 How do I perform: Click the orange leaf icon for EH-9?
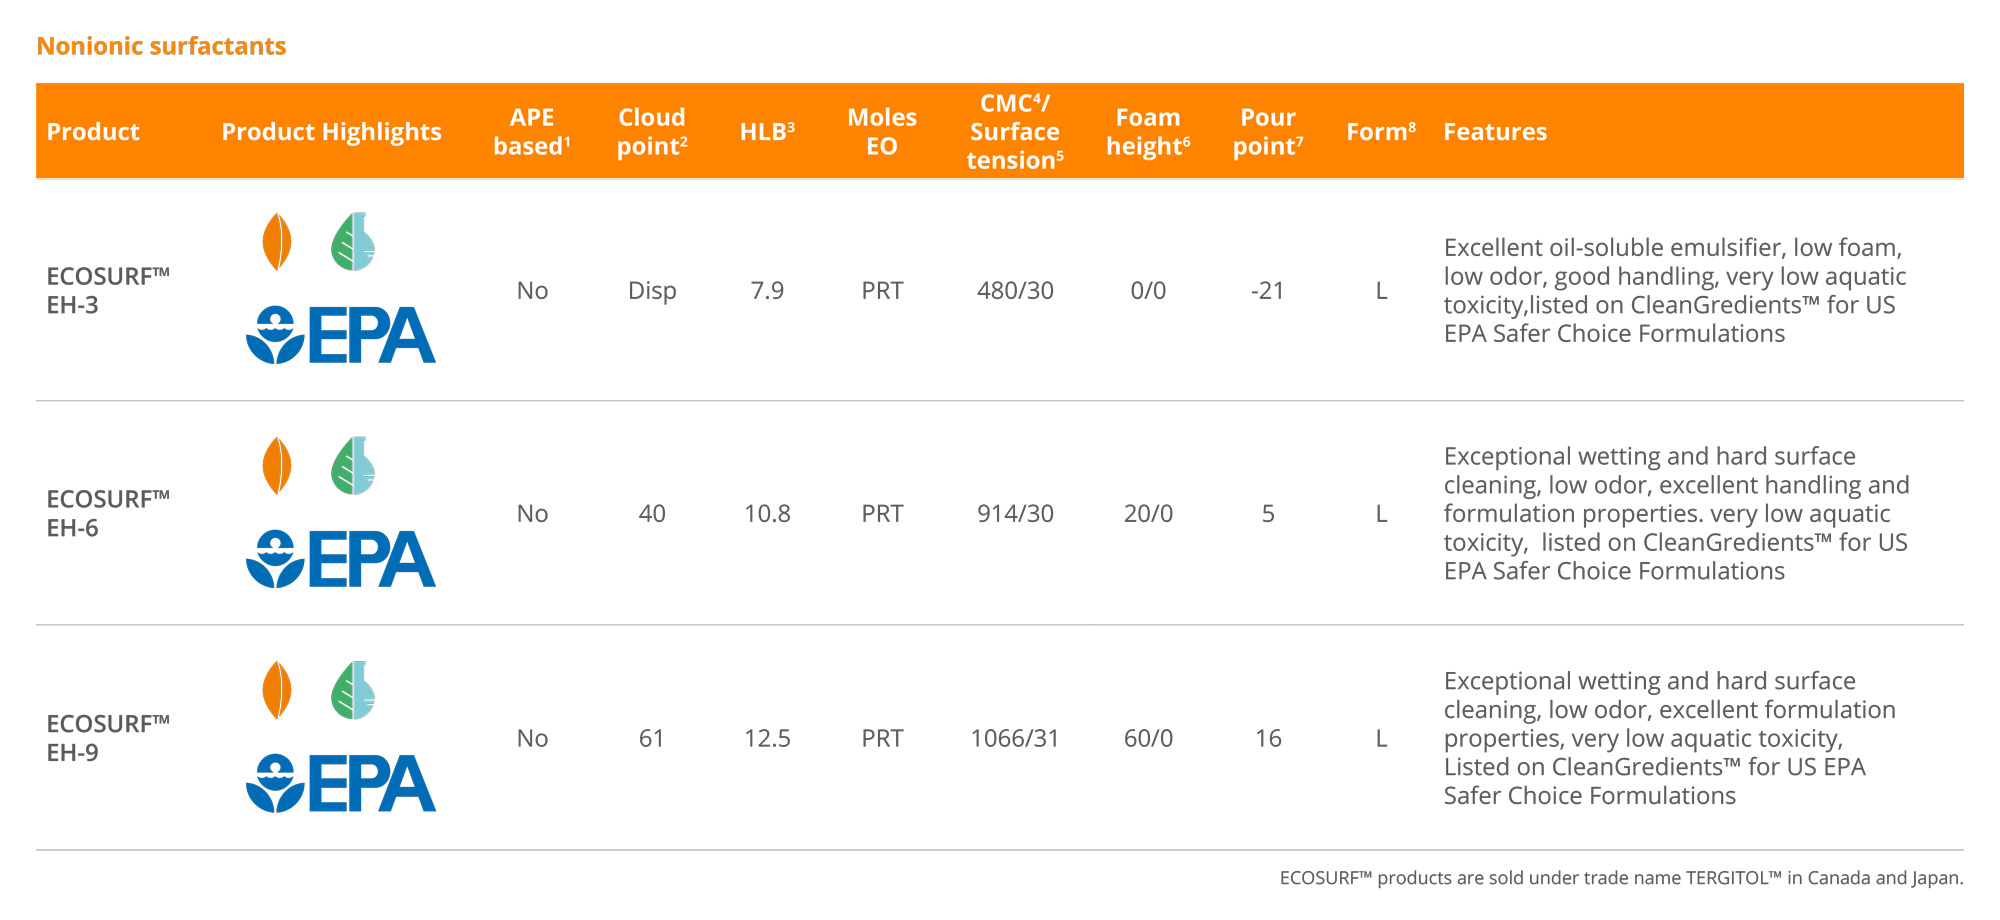[x=277, y=690]
